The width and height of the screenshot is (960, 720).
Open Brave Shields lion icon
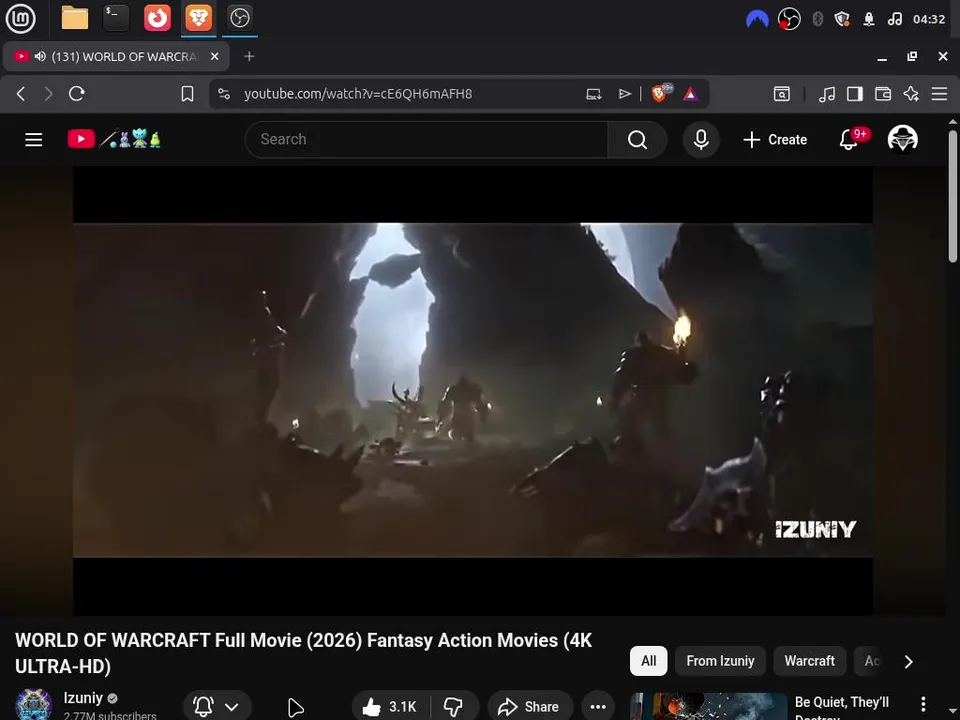pyautogui.click(x=660, y=93)
